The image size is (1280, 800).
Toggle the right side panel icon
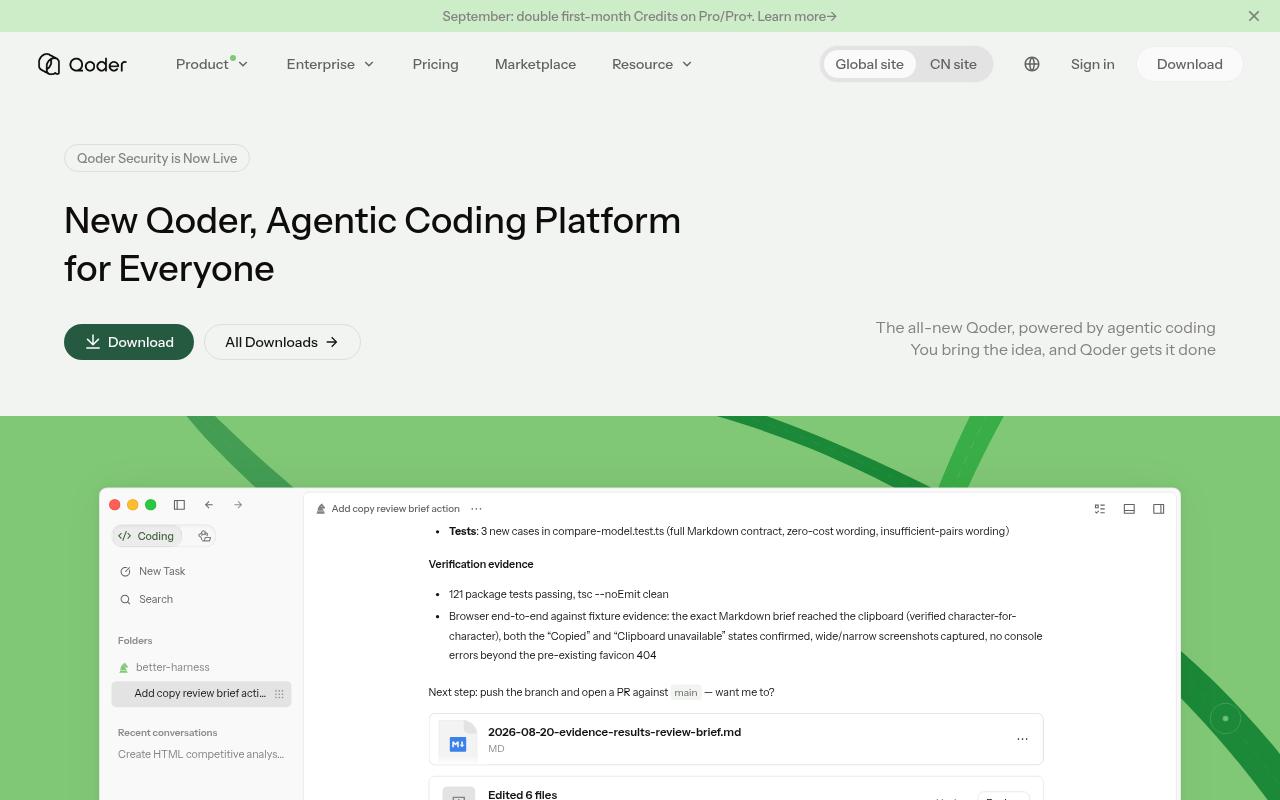pyautogui.click(x=1158, y=509)
